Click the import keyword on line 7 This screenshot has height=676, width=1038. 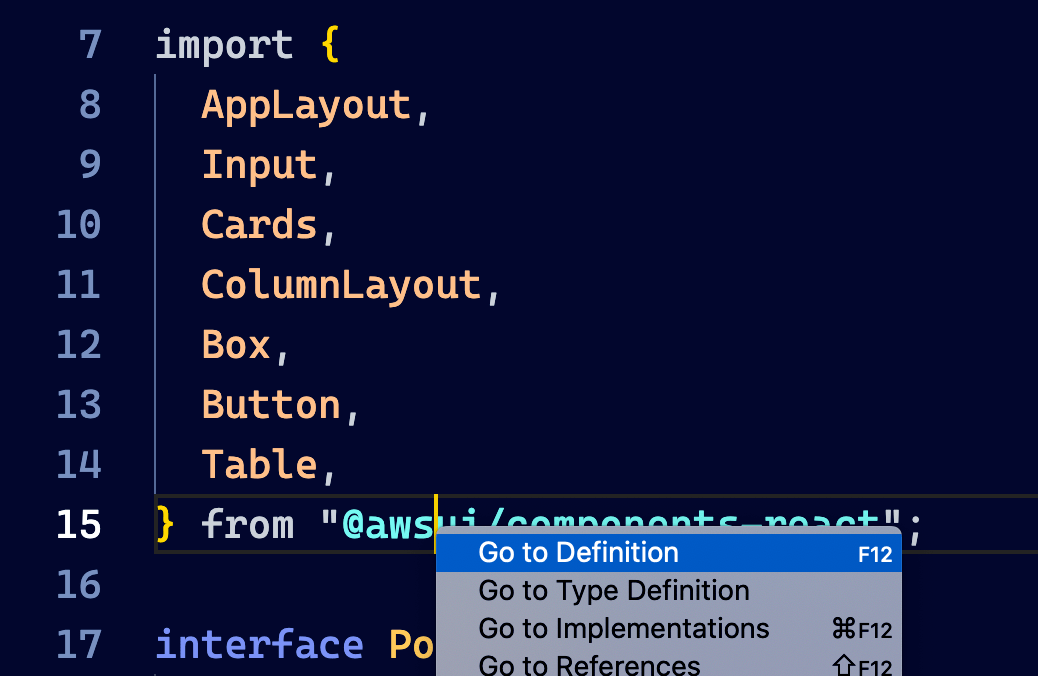click(x=222, y=44)
